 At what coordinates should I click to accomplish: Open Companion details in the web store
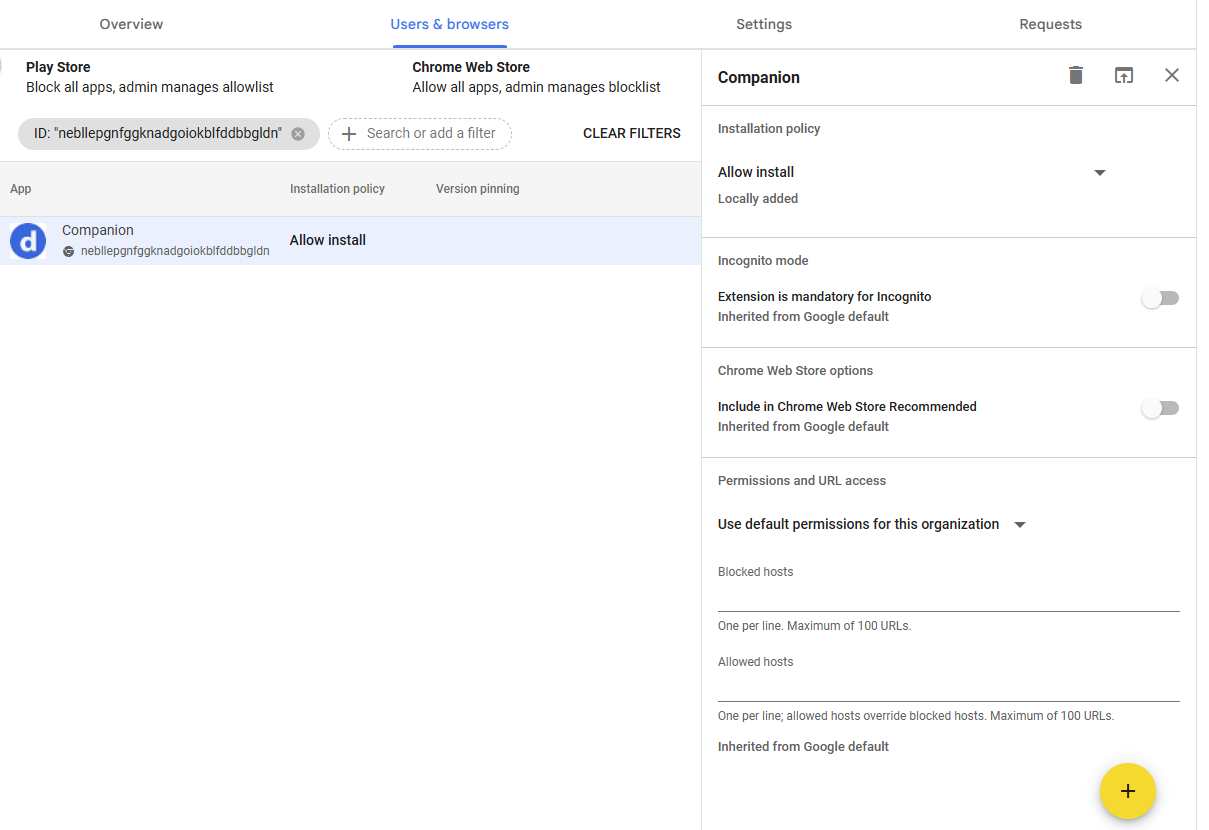coord(1124,76)
